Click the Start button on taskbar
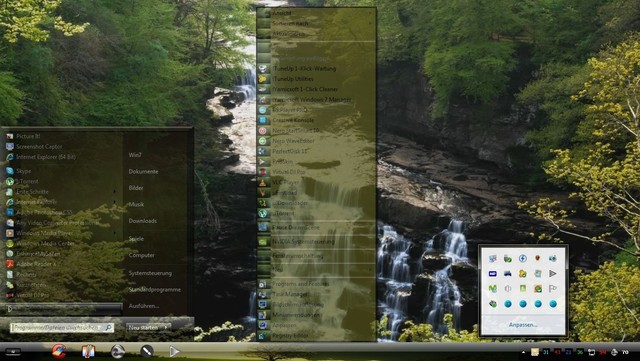 click(x=13, y=352)
